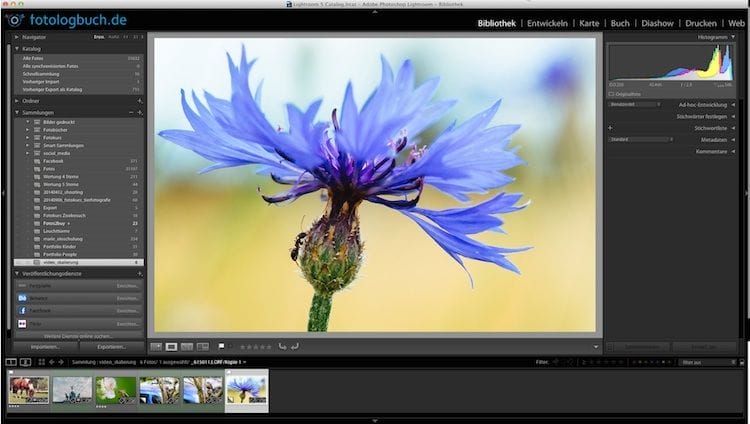Viewport: 750px width, 424px height.
Task: Click compare view icon in toolbar
Action: [187, 346]
